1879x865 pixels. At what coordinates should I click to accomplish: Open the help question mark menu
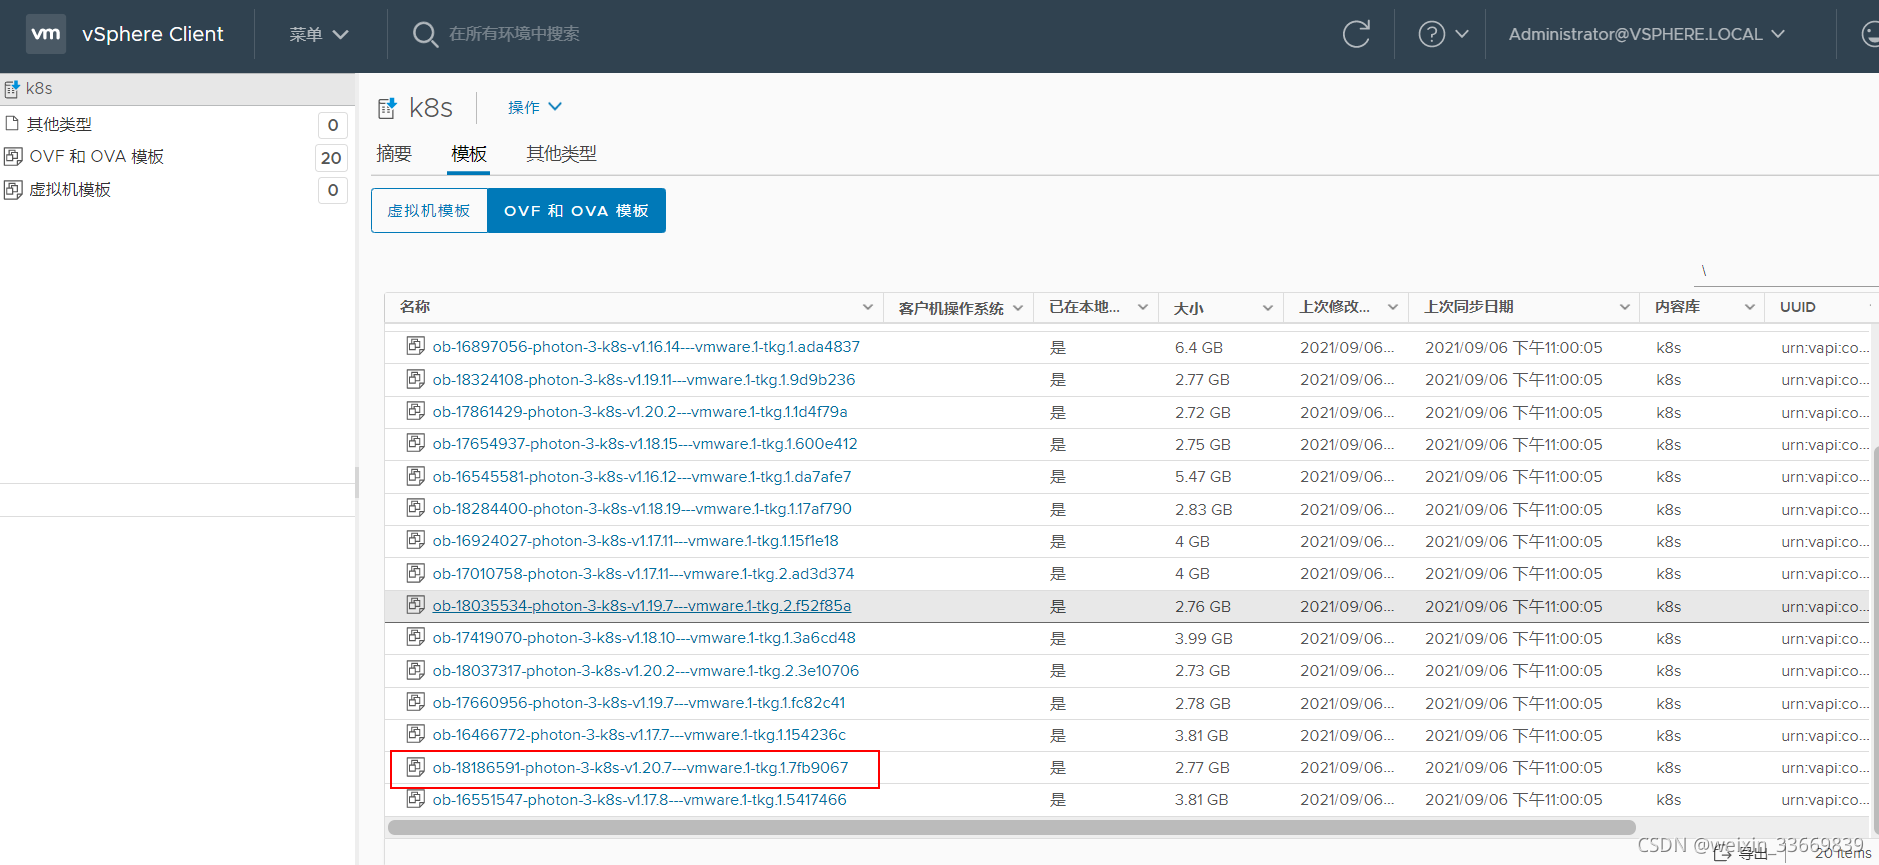1443,34
